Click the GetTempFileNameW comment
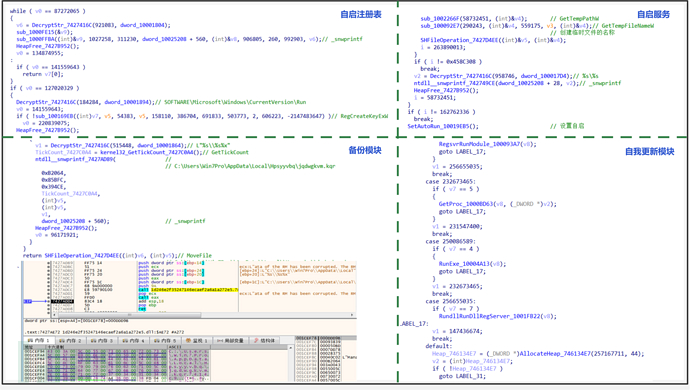 tap(623, 26)
